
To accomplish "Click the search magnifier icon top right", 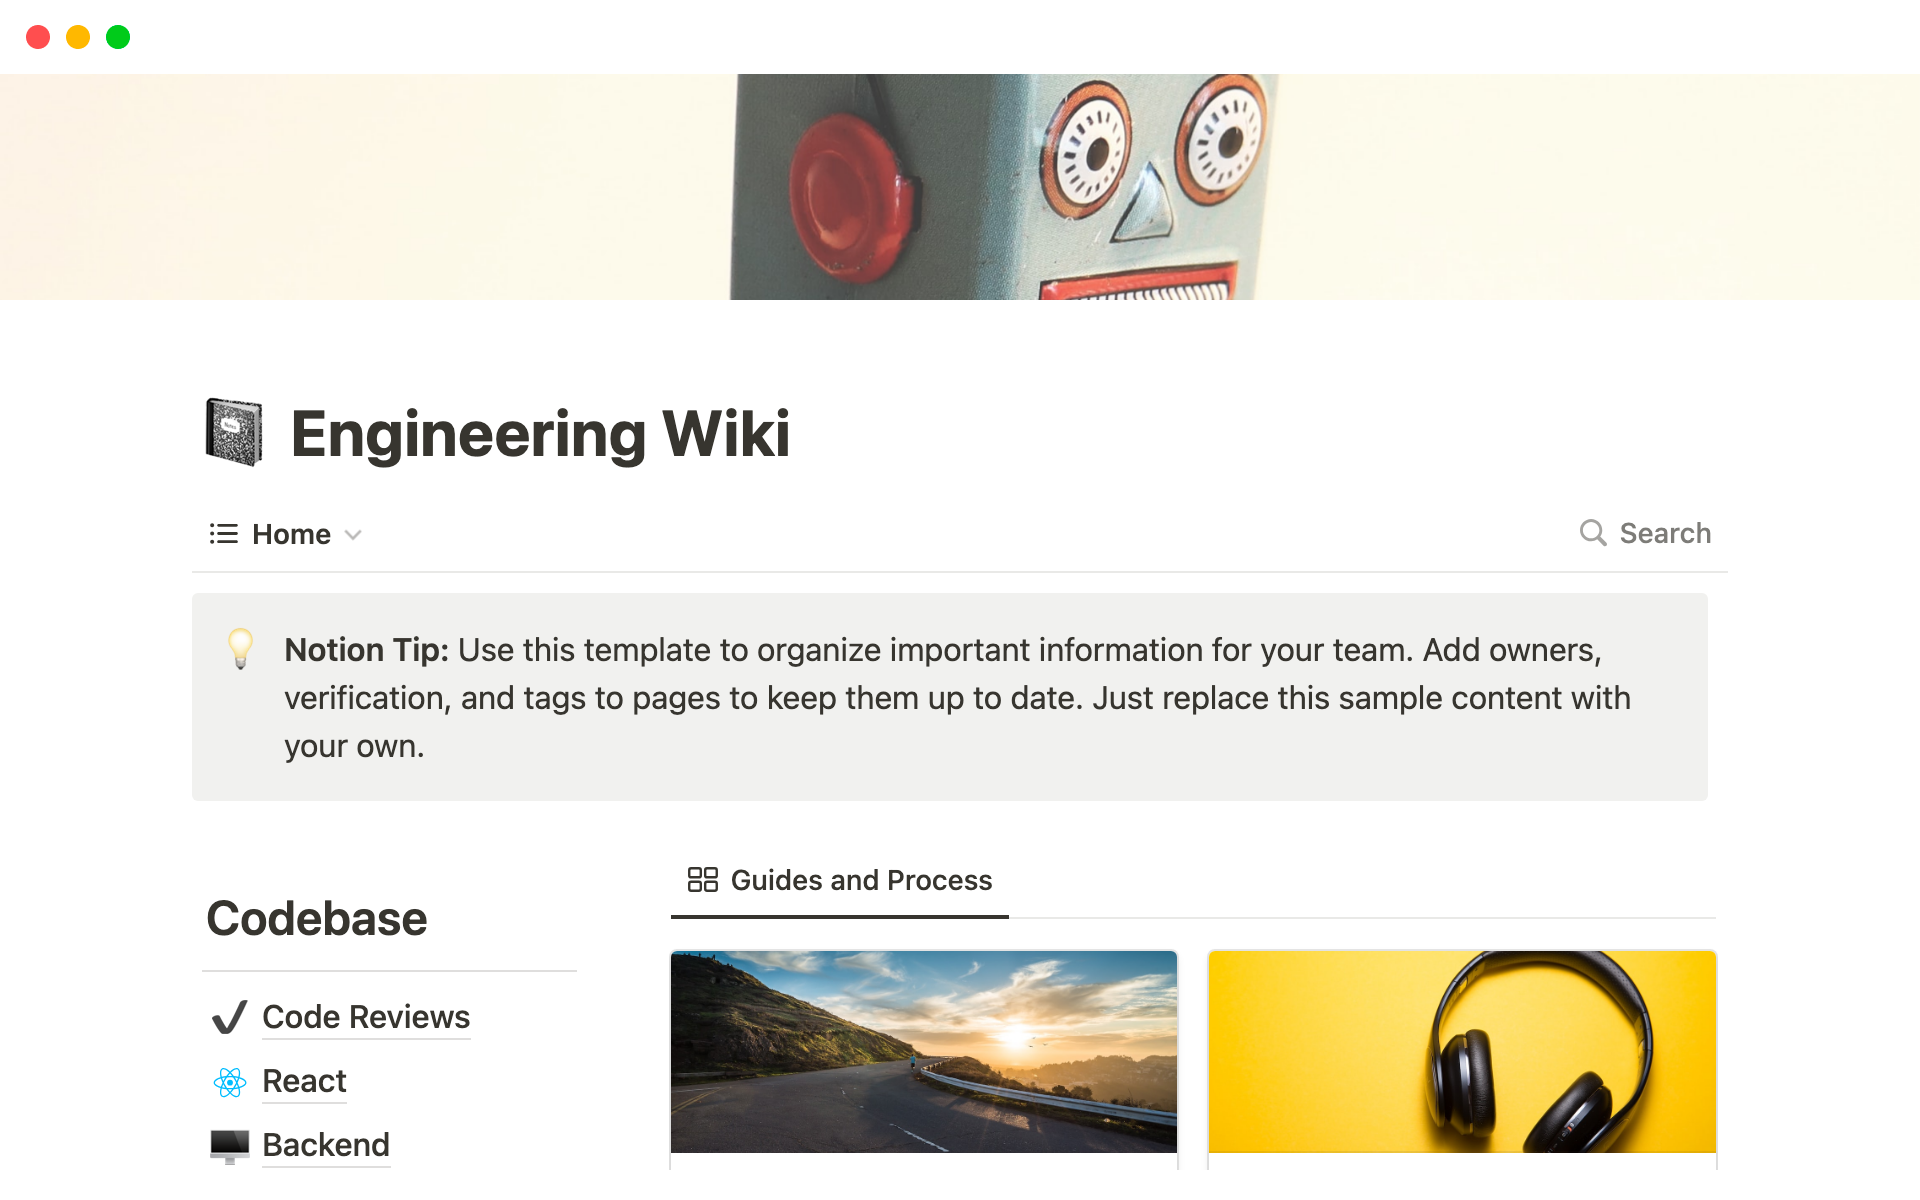I will (1591, 532).
